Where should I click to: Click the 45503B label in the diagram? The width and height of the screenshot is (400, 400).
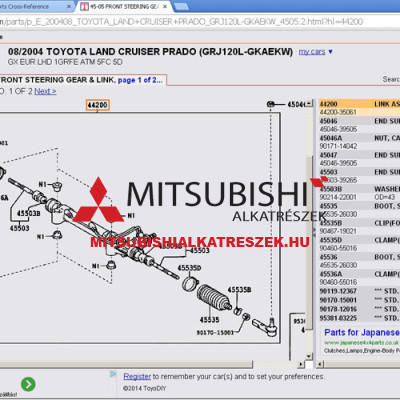point(28,213)
